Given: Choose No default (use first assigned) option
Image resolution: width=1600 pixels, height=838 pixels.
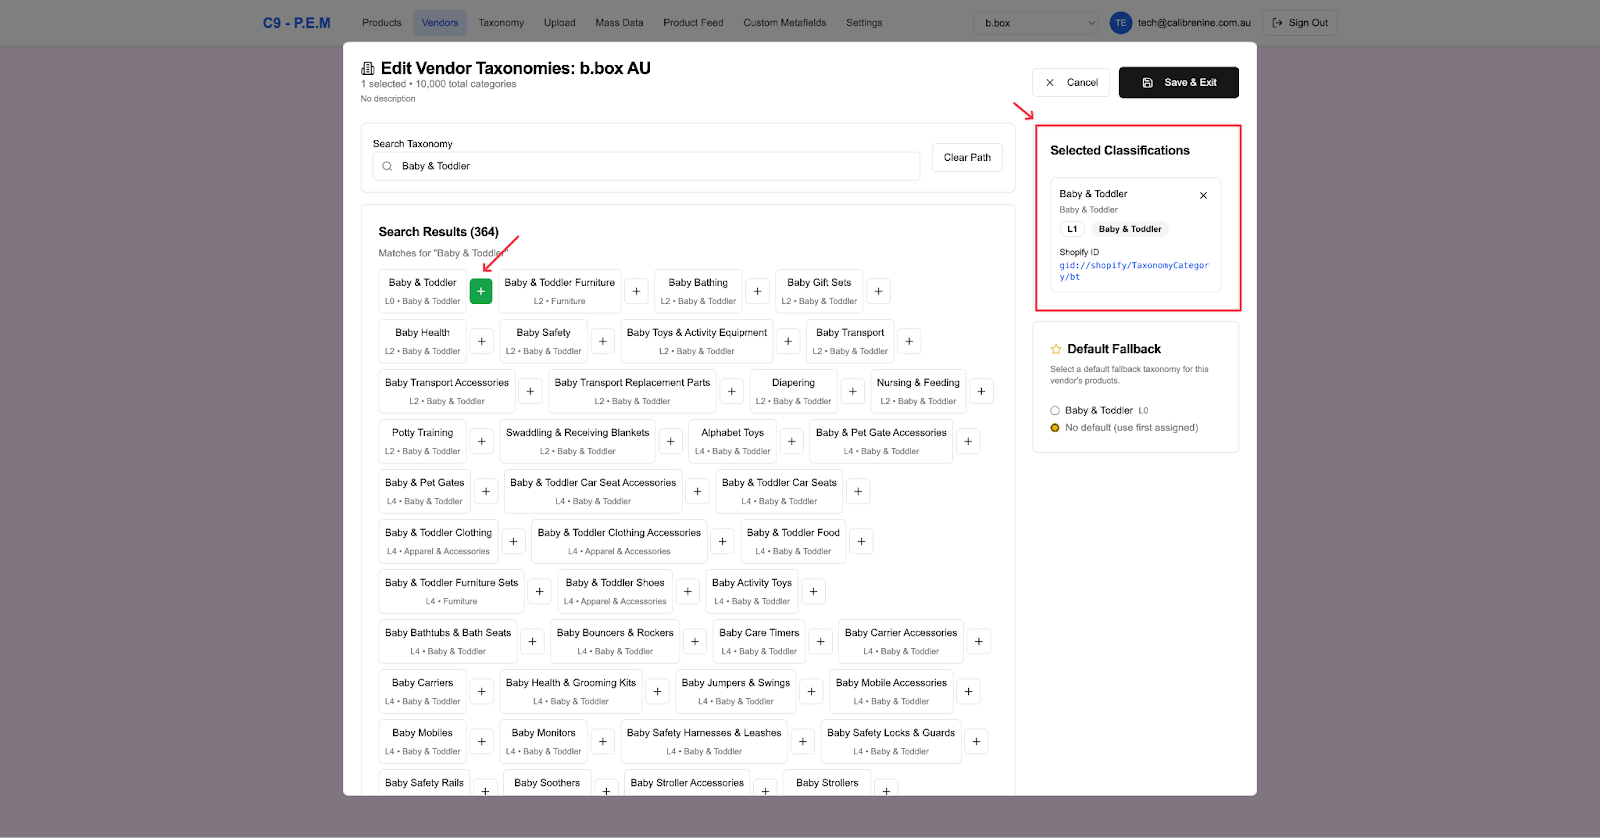Looking at the screenshot, I should point(1055,428).
